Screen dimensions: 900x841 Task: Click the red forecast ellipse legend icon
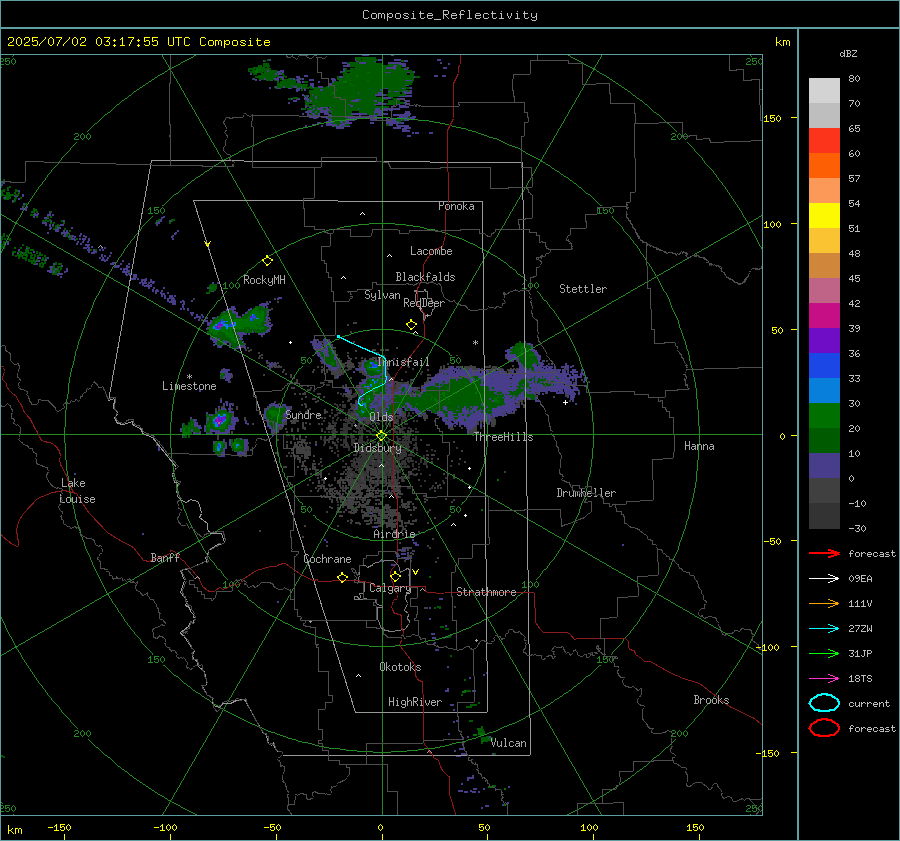pyautogui.click(x=824, y=728)
